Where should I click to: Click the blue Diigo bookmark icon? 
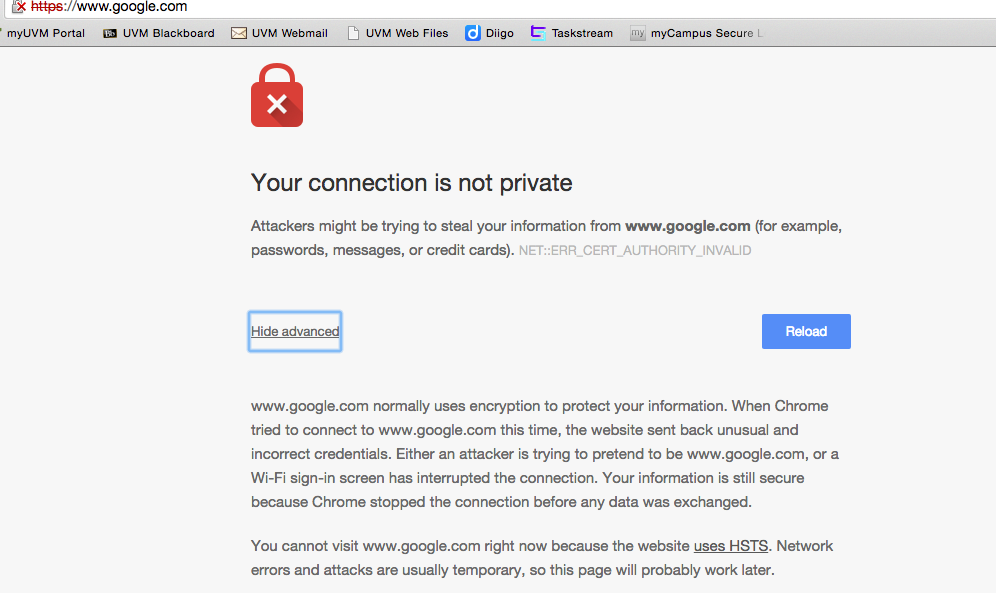tap(473, 33)
